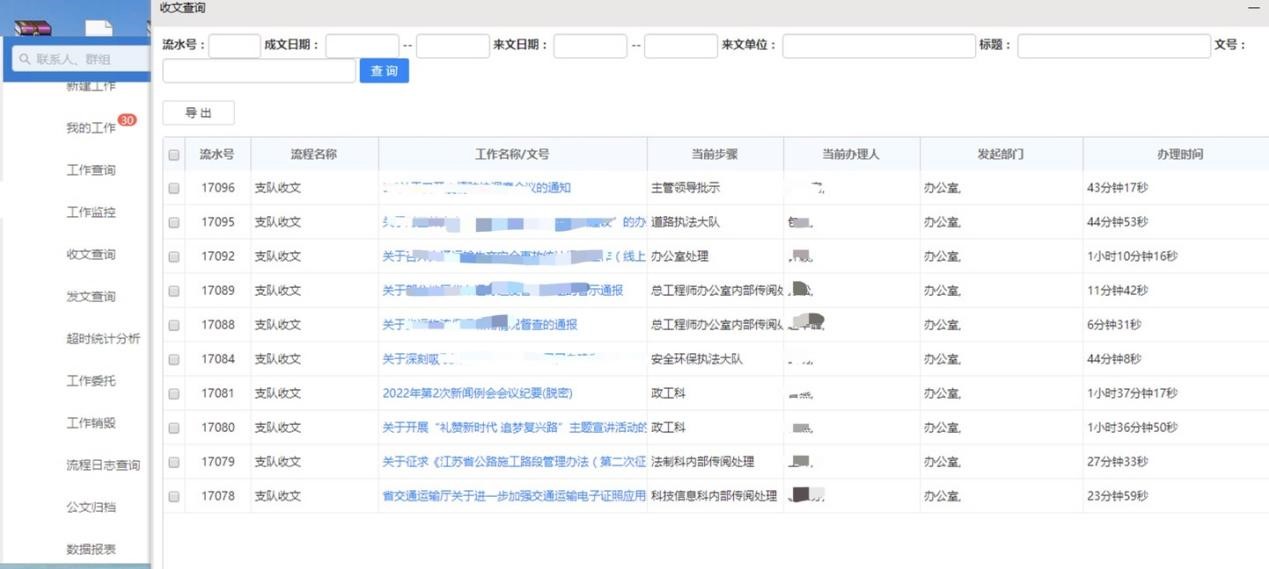Click the 成文日期 end date field
Screen dimensions: 1269x569
[x=452, y=46]
